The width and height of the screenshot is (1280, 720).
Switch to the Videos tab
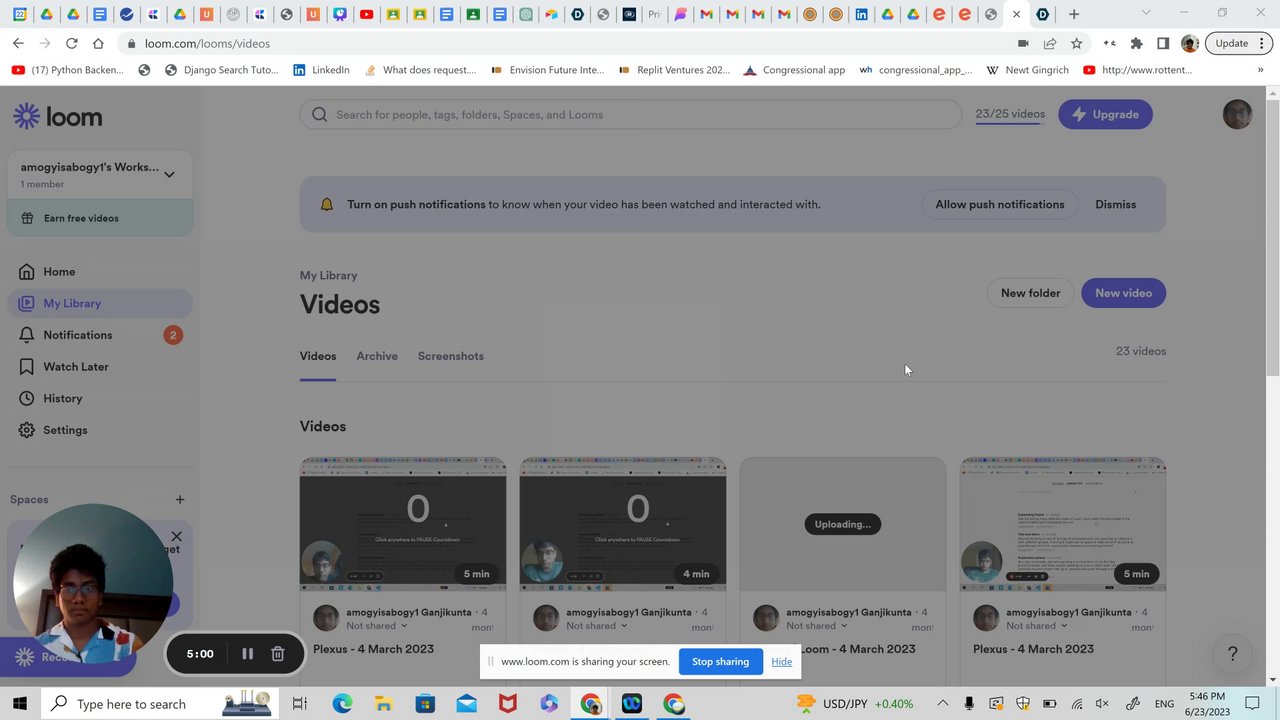(x=318, y=356)
